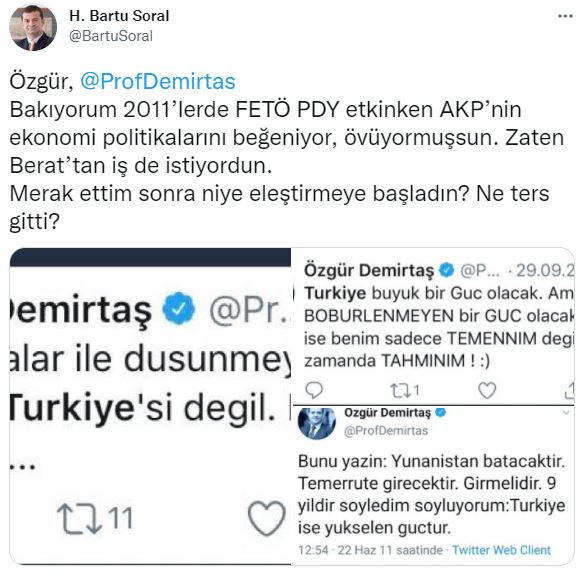Open the left screenshot image of the tweet
The height and width of the screenshot is (575, 579).
pyautogui.click(x=150, y=406)
